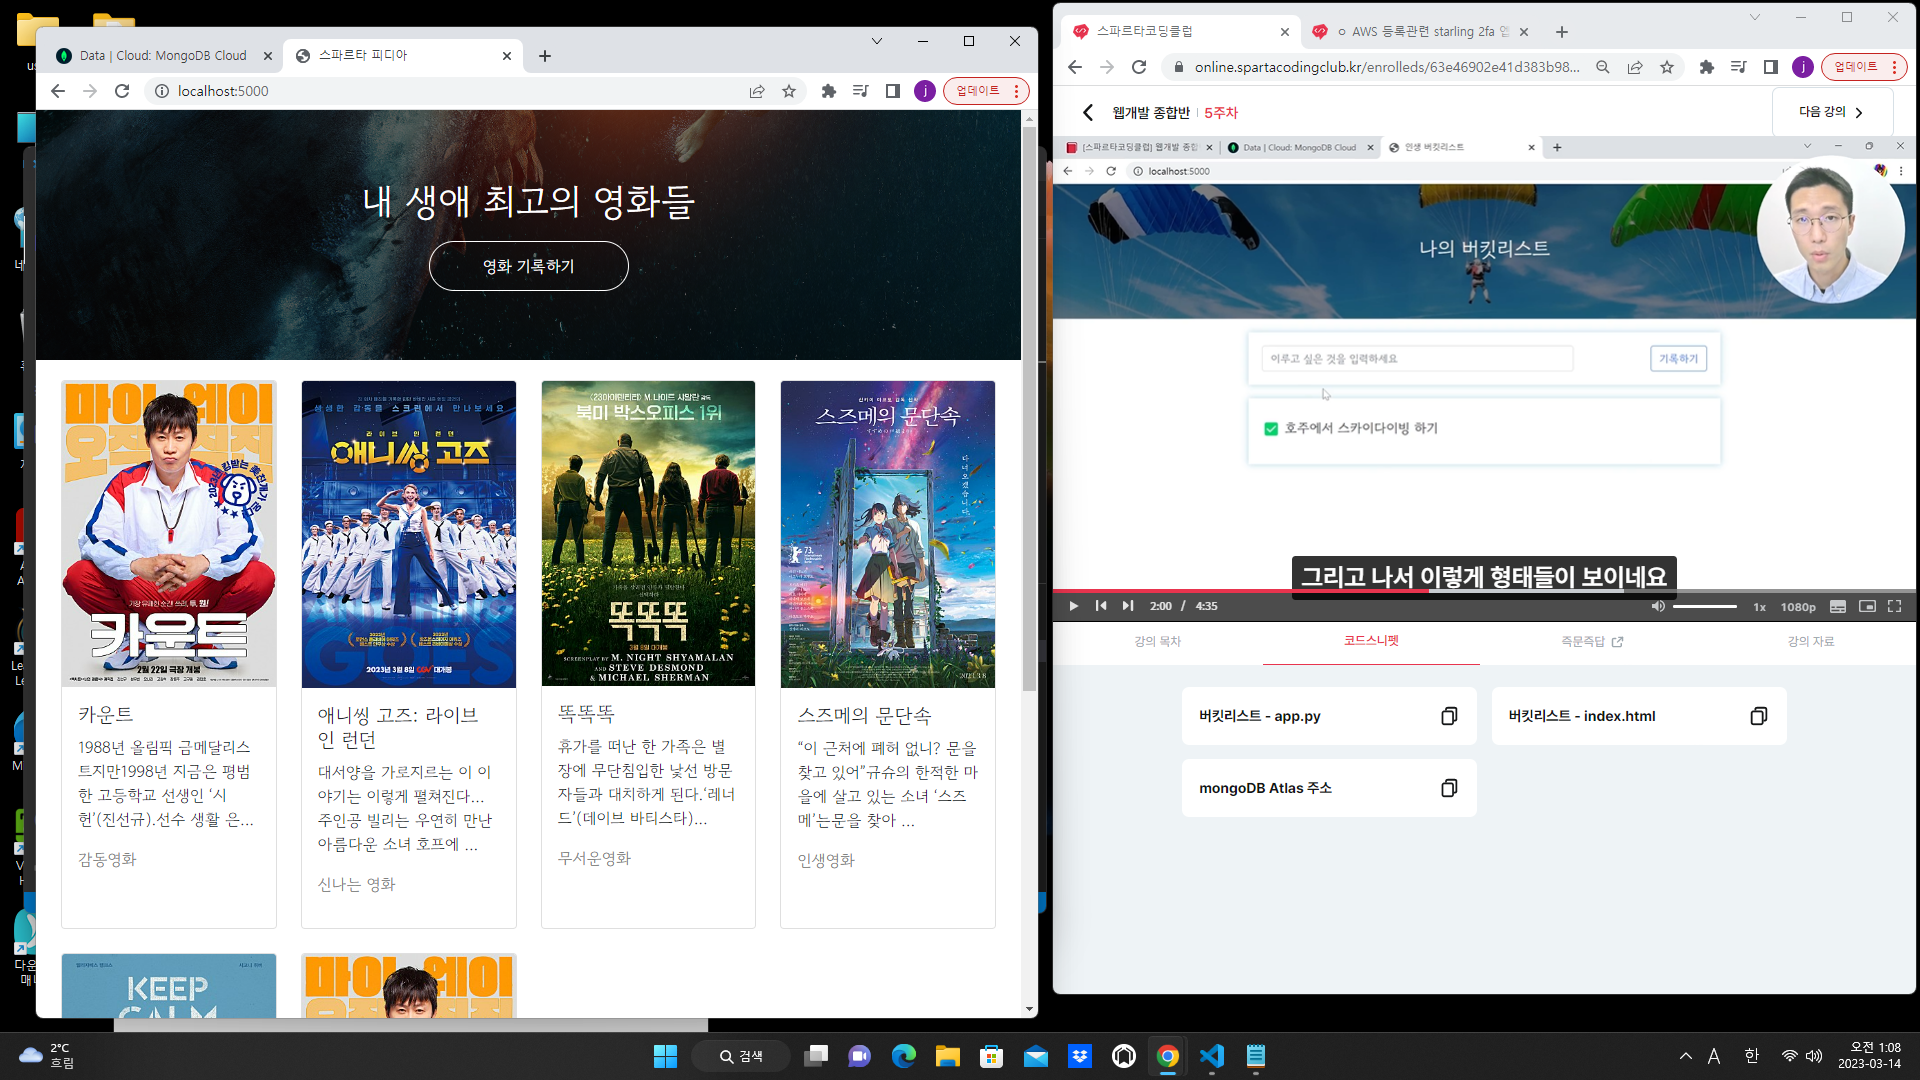This screenshot has height=1080, width=1920.
Task: Copy the 버킷리스트 - app.py code snippet
Action: 1449,716
